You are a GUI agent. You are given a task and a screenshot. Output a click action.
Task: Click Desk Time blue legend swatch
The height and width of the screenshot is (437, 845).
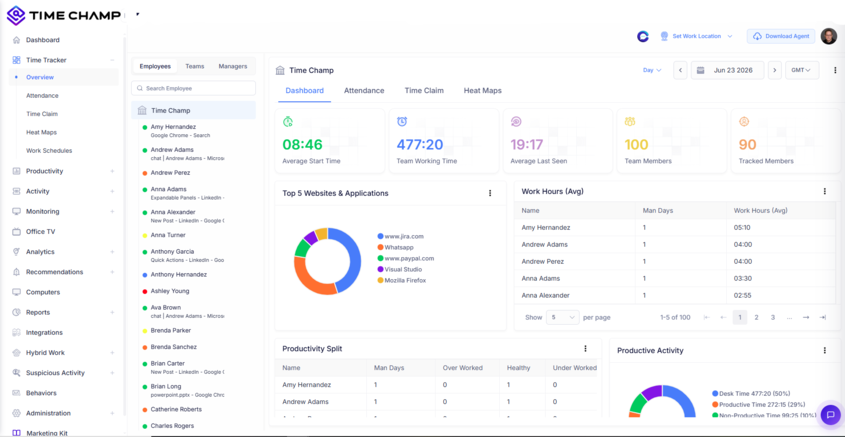coord(715,394)
